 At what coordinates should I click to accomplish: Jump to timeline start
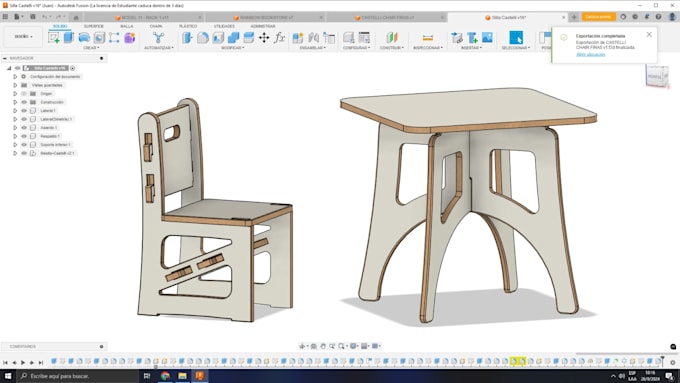pos(5,362)
